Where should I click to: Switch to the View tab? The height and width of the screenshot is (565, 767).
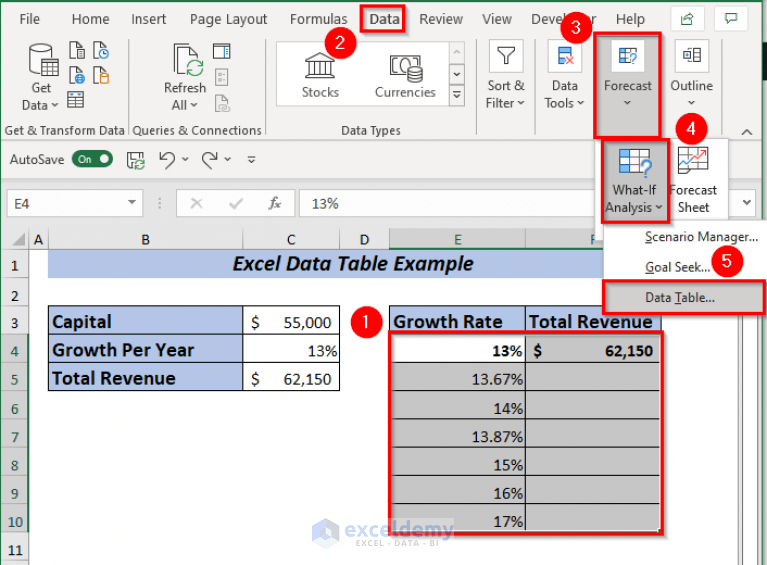tap(496, 19)
